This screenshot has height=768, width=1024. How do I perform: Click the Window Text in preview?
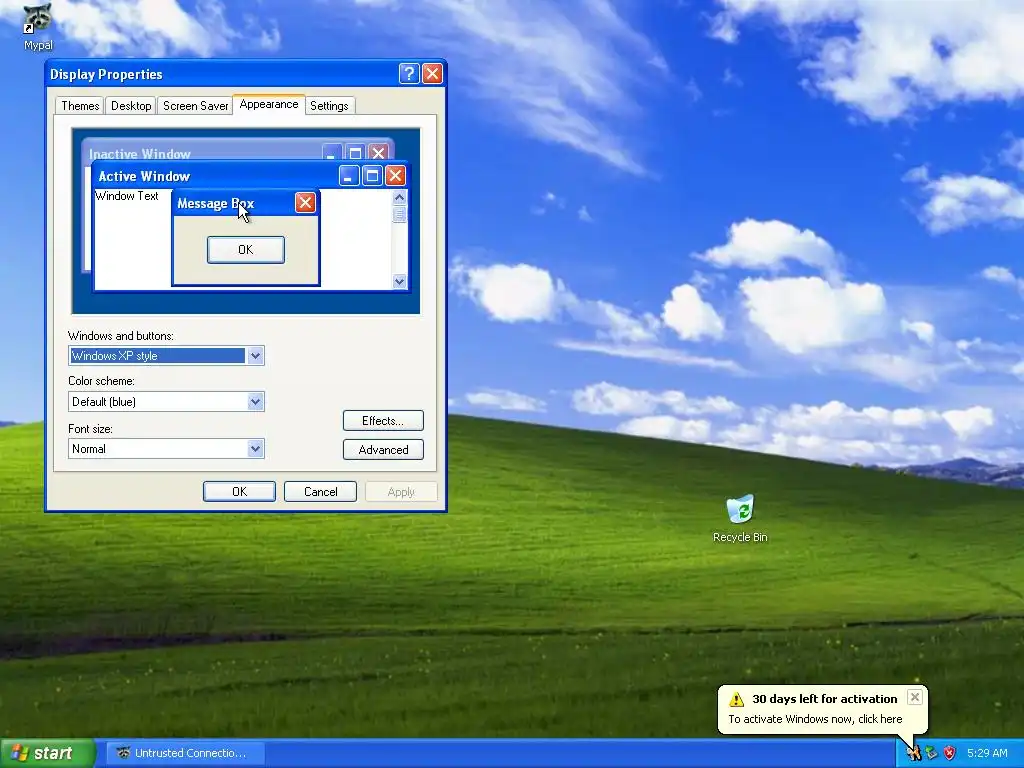(127, 196)
